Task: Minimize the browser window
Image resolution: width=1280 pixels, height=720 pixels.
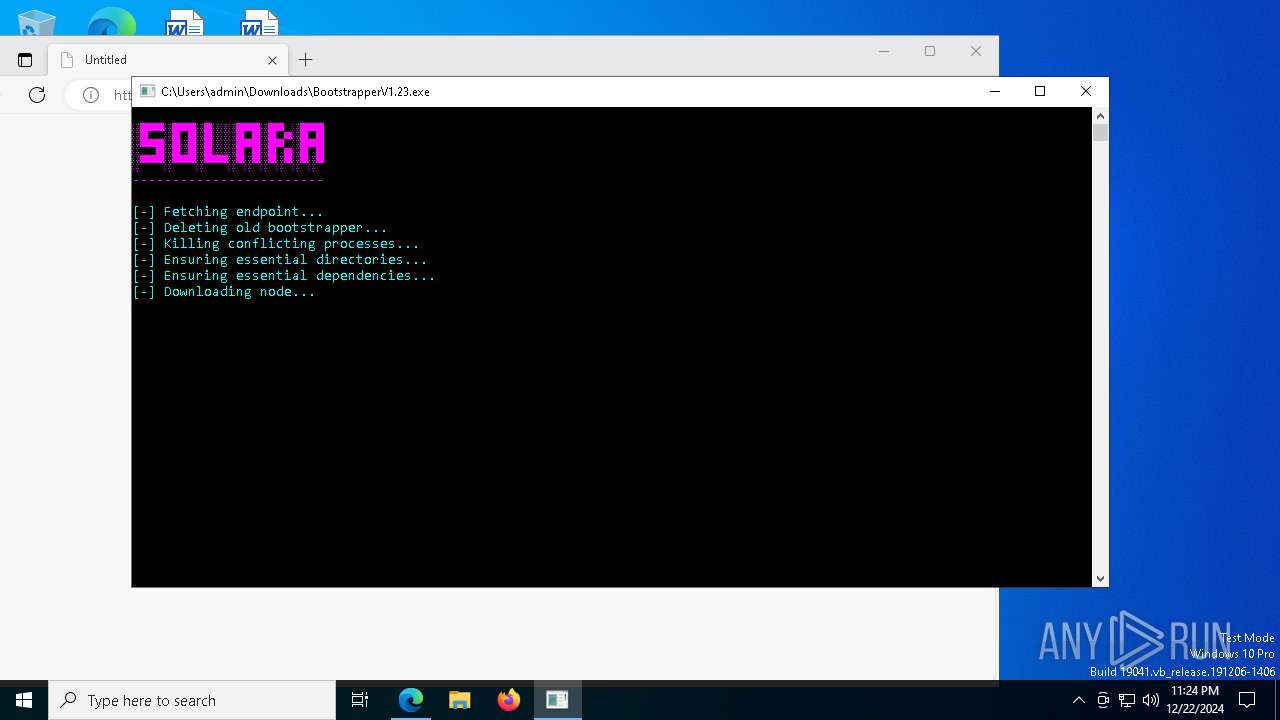Action: [x=884, y=51]
